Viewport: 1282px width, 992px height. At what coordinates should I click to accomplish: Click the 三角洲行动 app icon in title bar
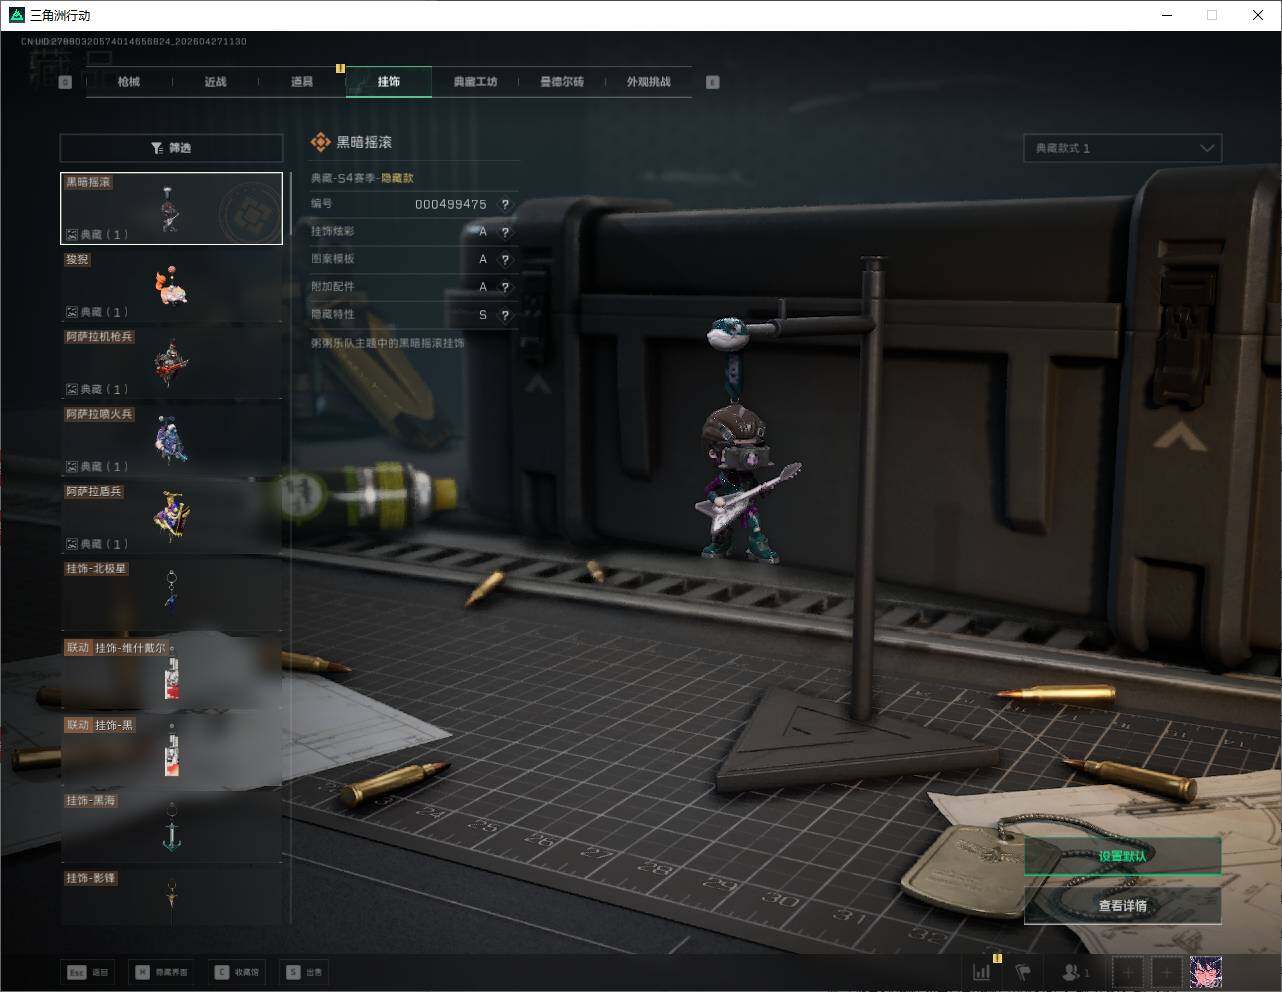[x=16, y=15]
